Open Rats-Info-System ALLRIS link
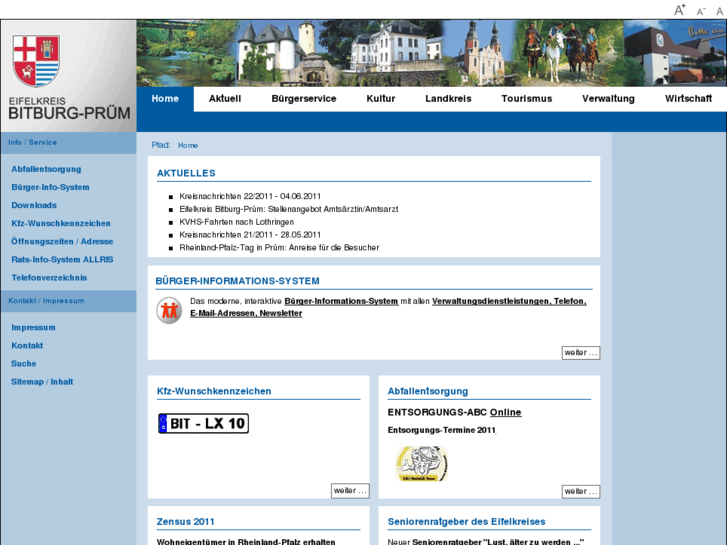The height and width of the screenshot is (545, 727). [x=62, y=260]
